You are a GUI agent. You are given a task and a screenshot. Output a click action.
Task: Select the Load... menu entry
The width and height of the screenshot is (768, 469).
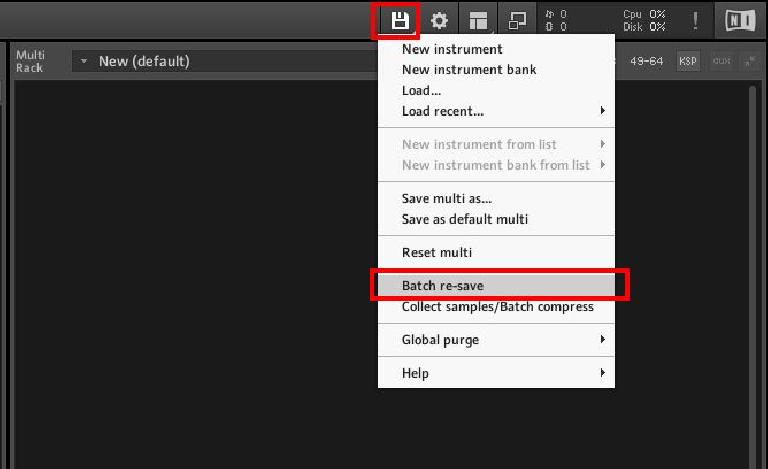tap(496, 91)
